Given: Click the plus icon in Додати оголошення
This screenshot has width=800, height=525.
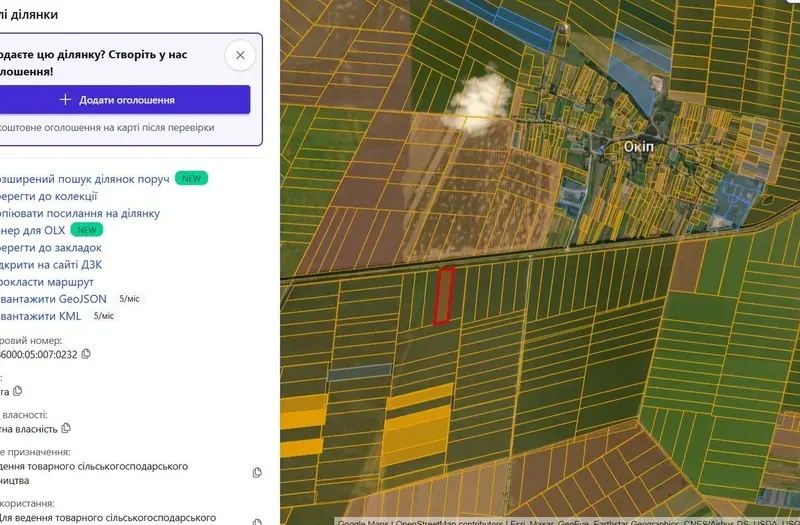Looking at the screenshot, I should [65, 99].
